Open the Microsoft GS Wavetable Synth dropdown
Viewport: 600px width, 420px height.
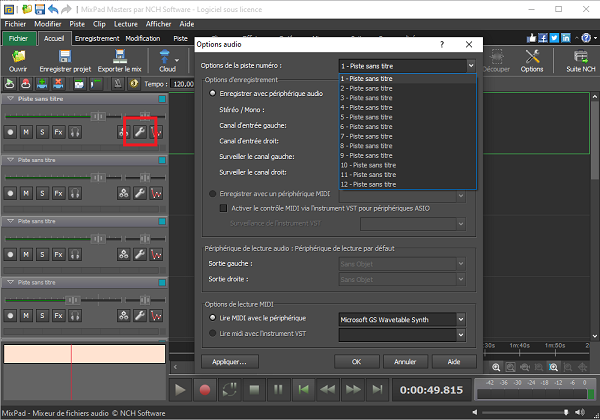coord(402,319)
